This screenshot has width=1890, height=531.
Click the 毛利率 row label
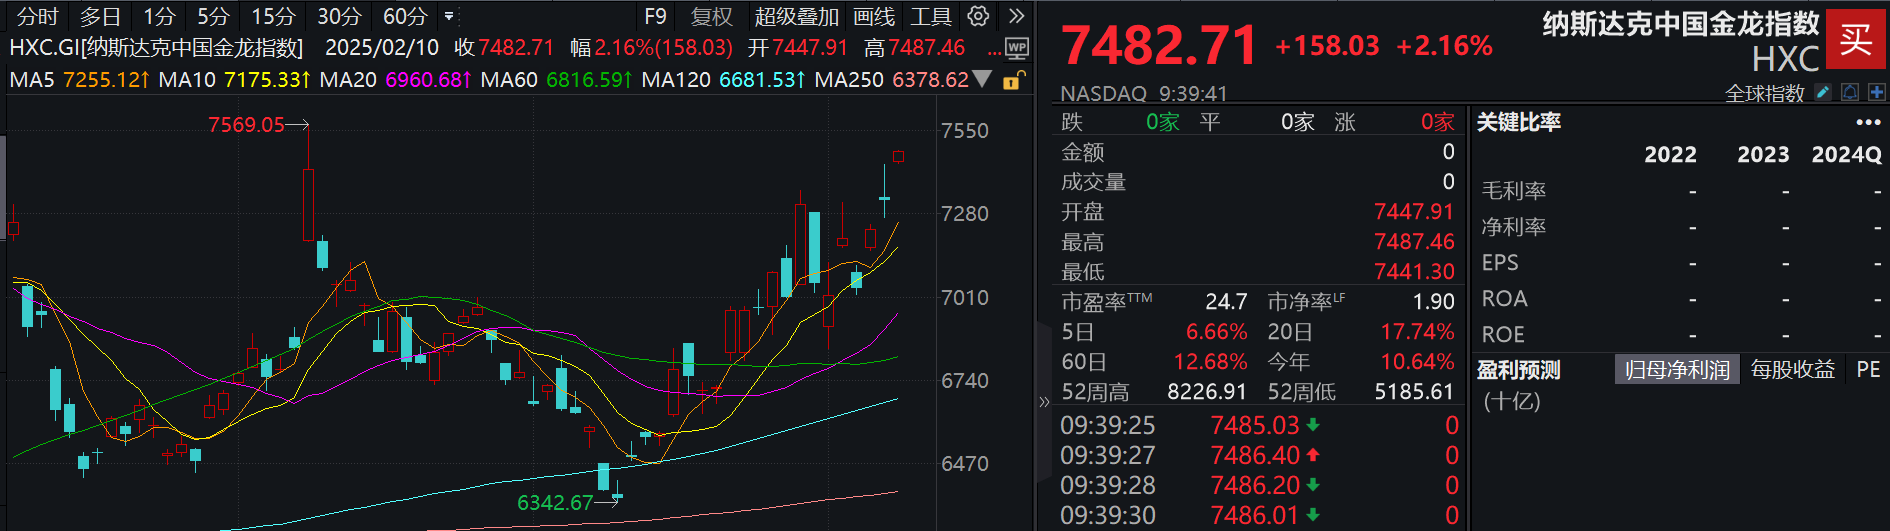pos(1514,191)
